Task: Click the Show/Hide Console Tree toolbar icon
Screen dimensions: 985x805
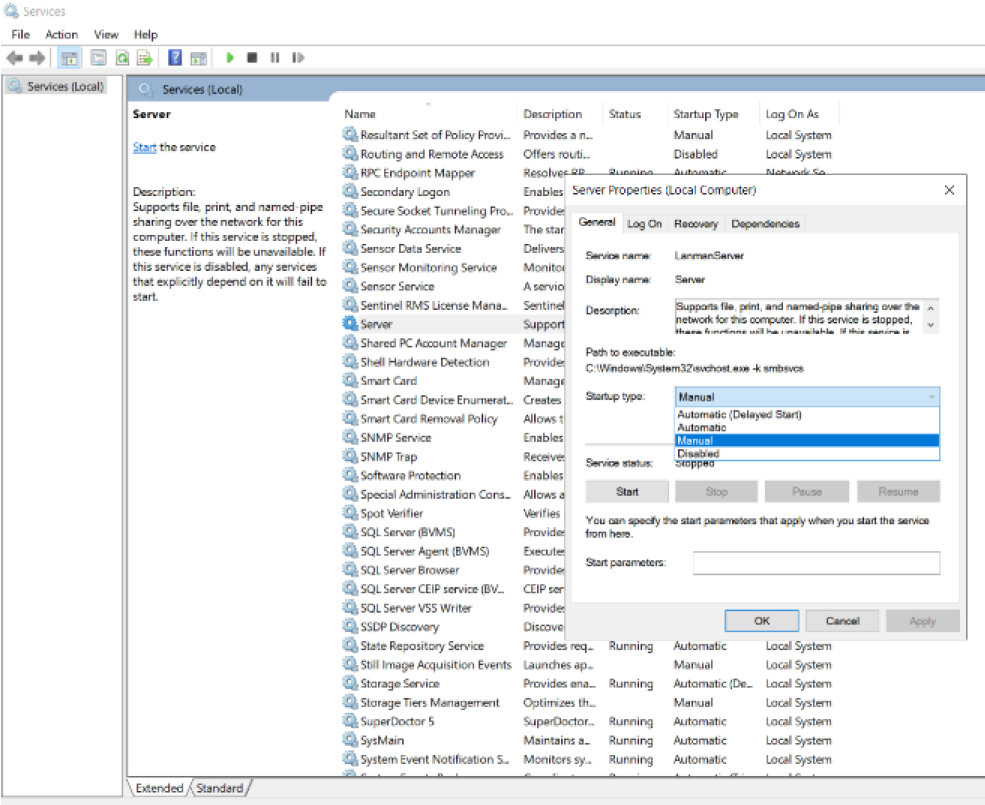Action: click(70, 58)
